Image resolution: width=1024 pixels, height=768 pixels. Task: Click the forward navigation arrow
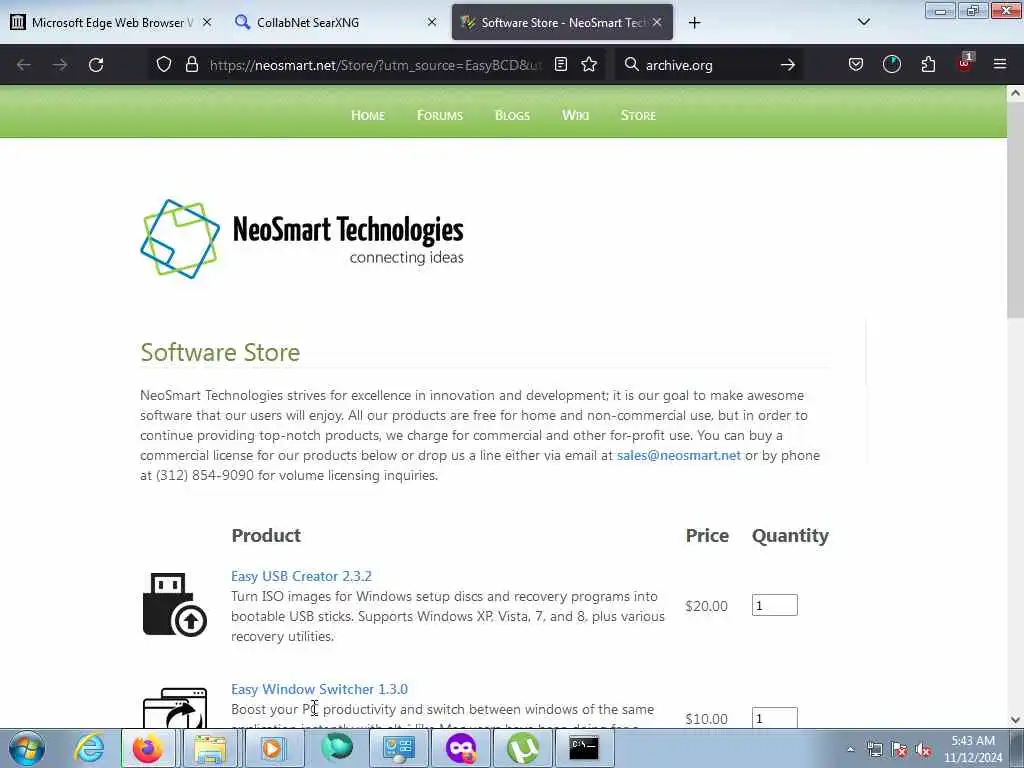59,65
